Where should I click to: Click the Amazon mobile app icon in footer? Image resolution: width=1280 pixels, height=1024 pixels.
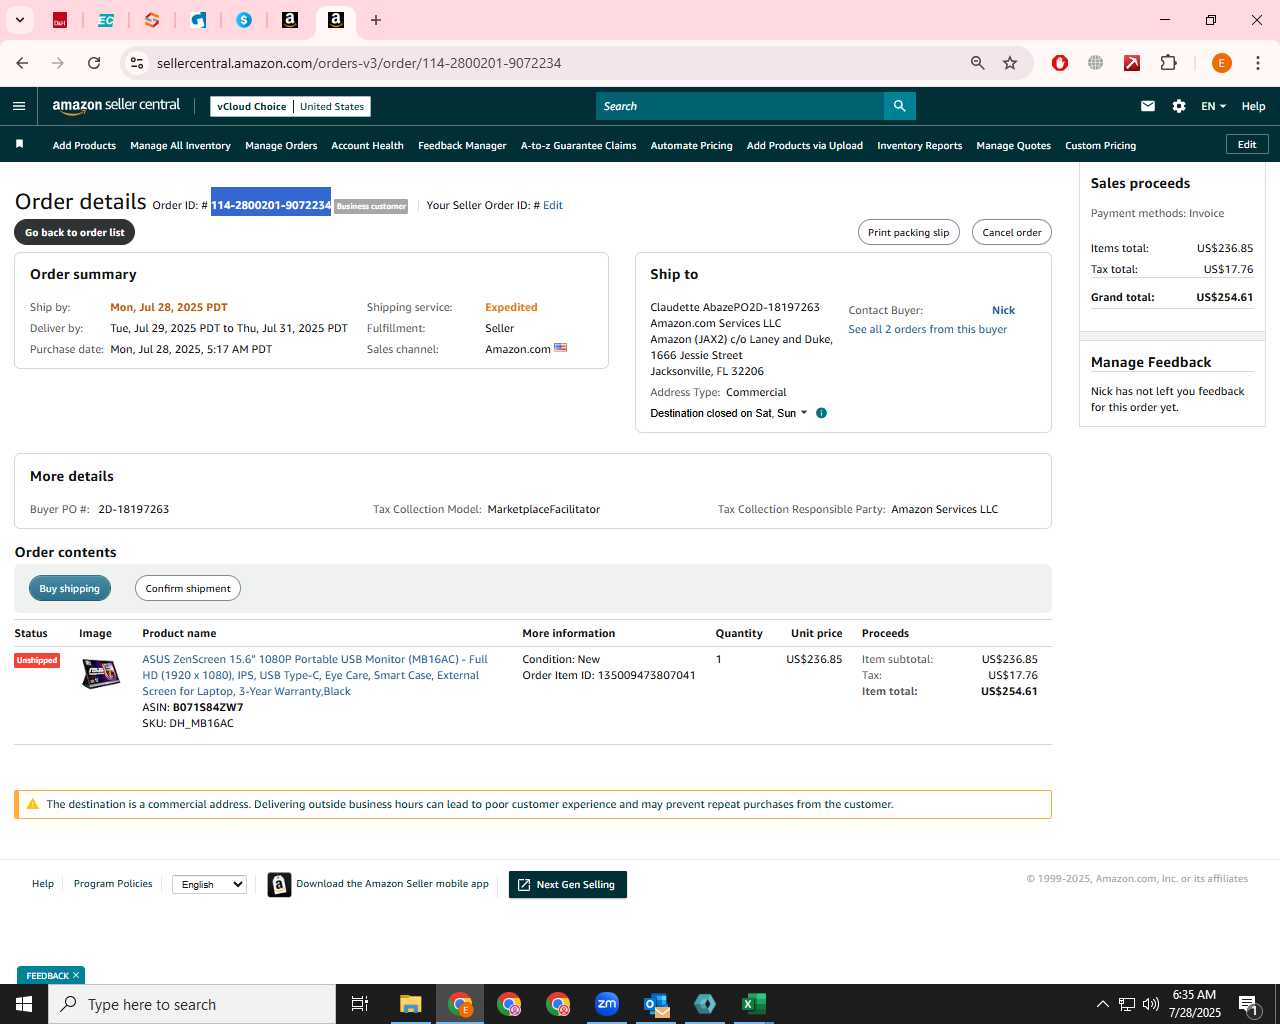pyautogui.click(x=279, y=884)
